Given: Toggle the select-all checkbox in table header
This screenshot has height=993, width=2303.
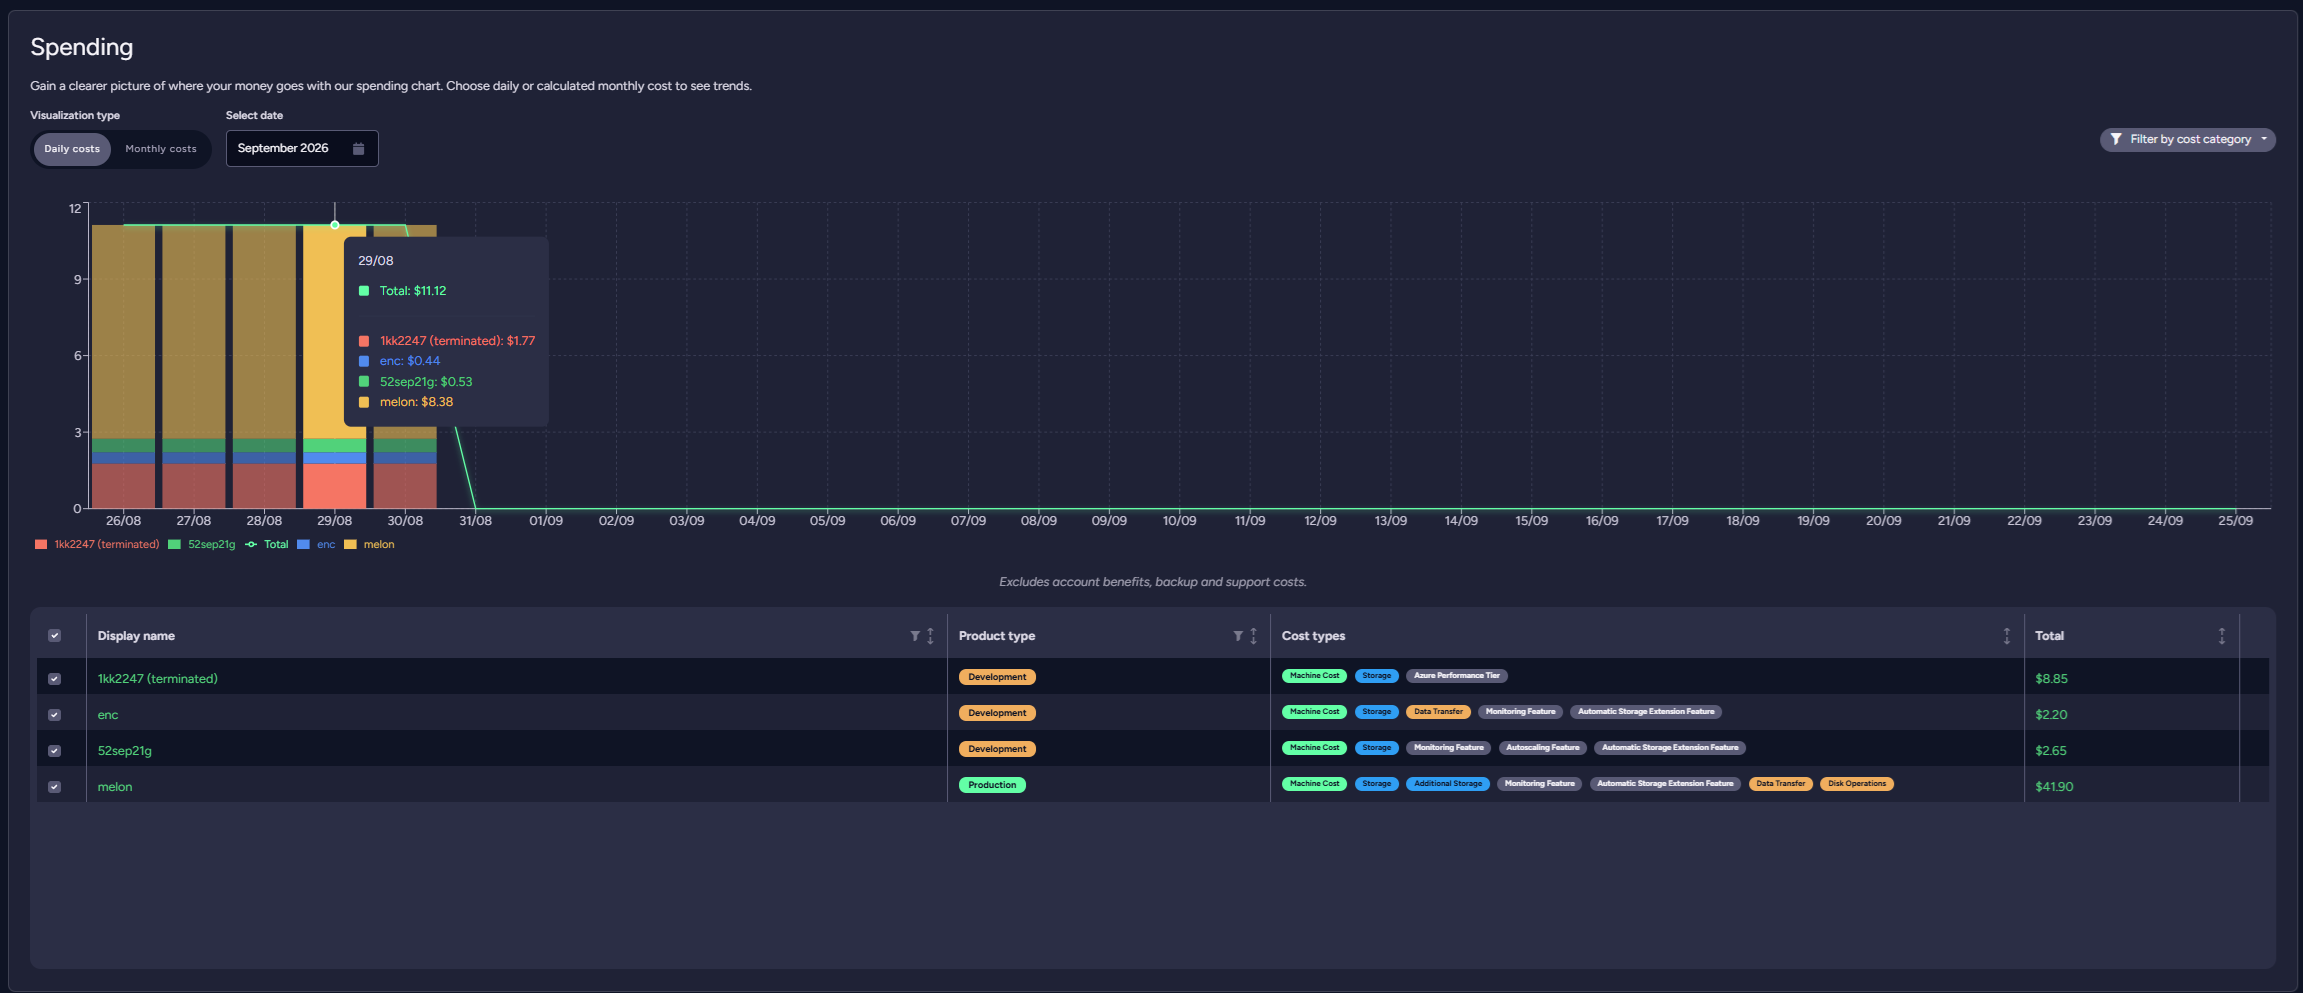Looking at the screenshot, I should click(55, 636).
